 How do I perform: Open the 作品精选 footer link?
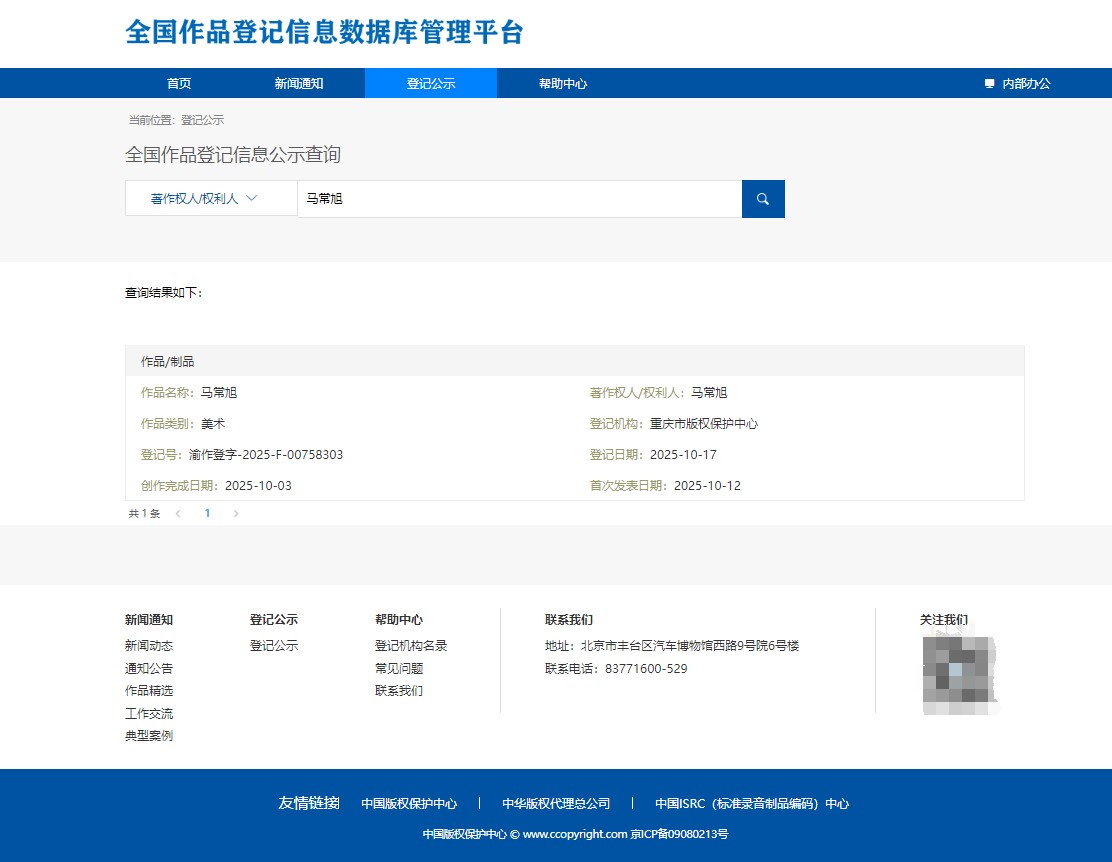148,690
